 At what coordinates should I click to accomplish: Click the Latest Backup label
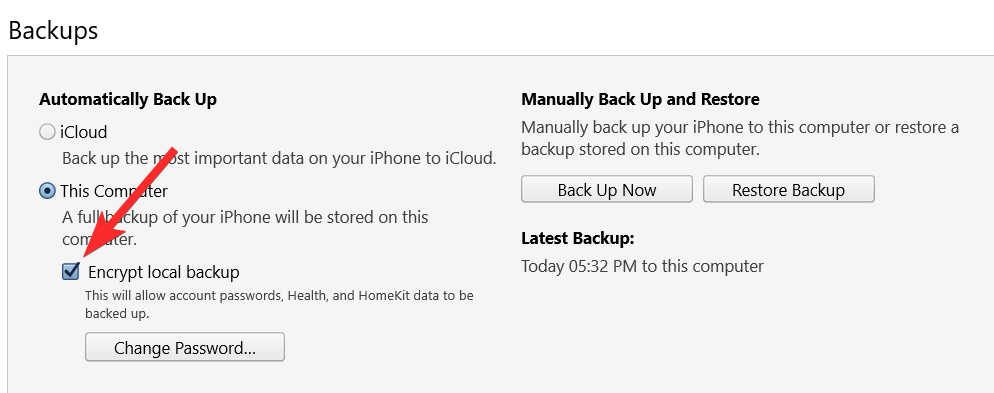pyautogui.click(x=578, y=238)
